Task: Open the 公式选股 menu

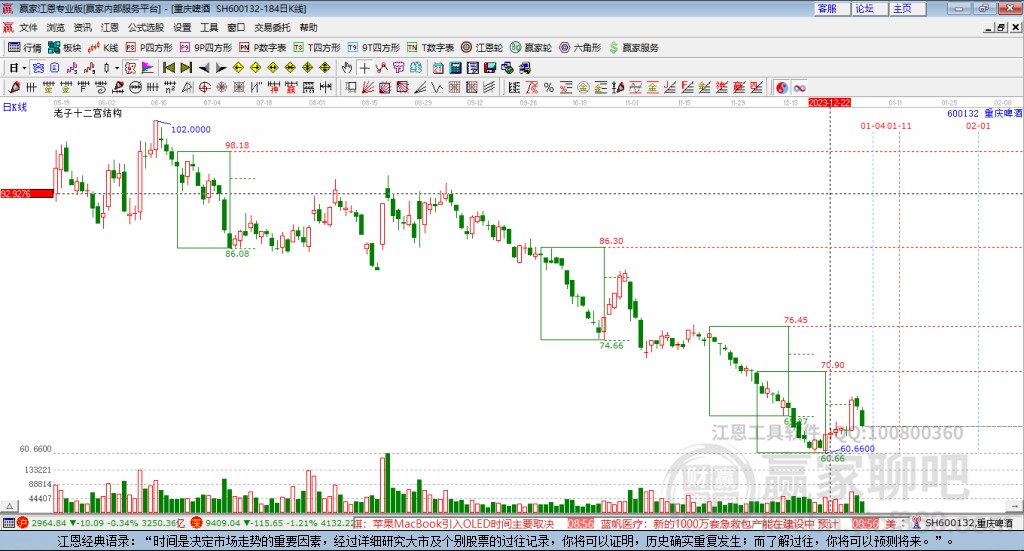Action: click(x=146, y=27)
